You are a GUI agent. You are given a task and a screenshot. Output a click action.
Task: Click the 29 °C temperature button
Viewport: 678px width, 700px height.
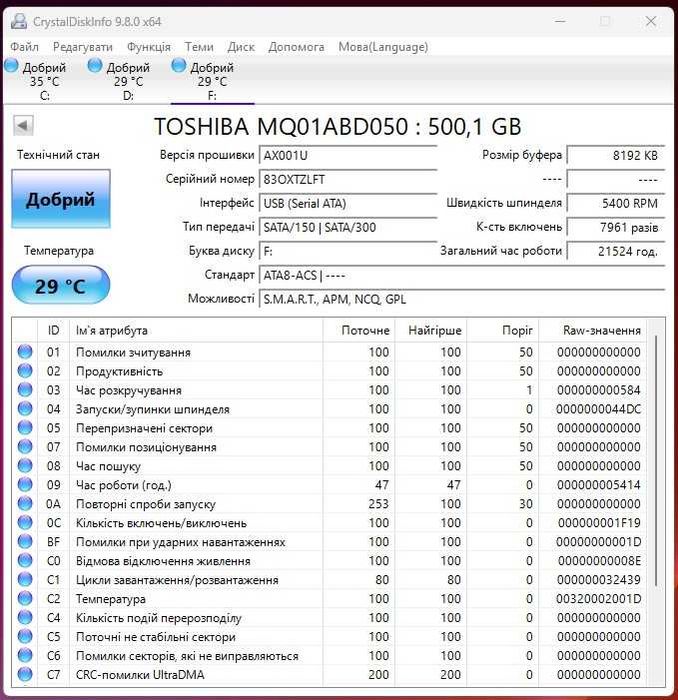point(61,285)
